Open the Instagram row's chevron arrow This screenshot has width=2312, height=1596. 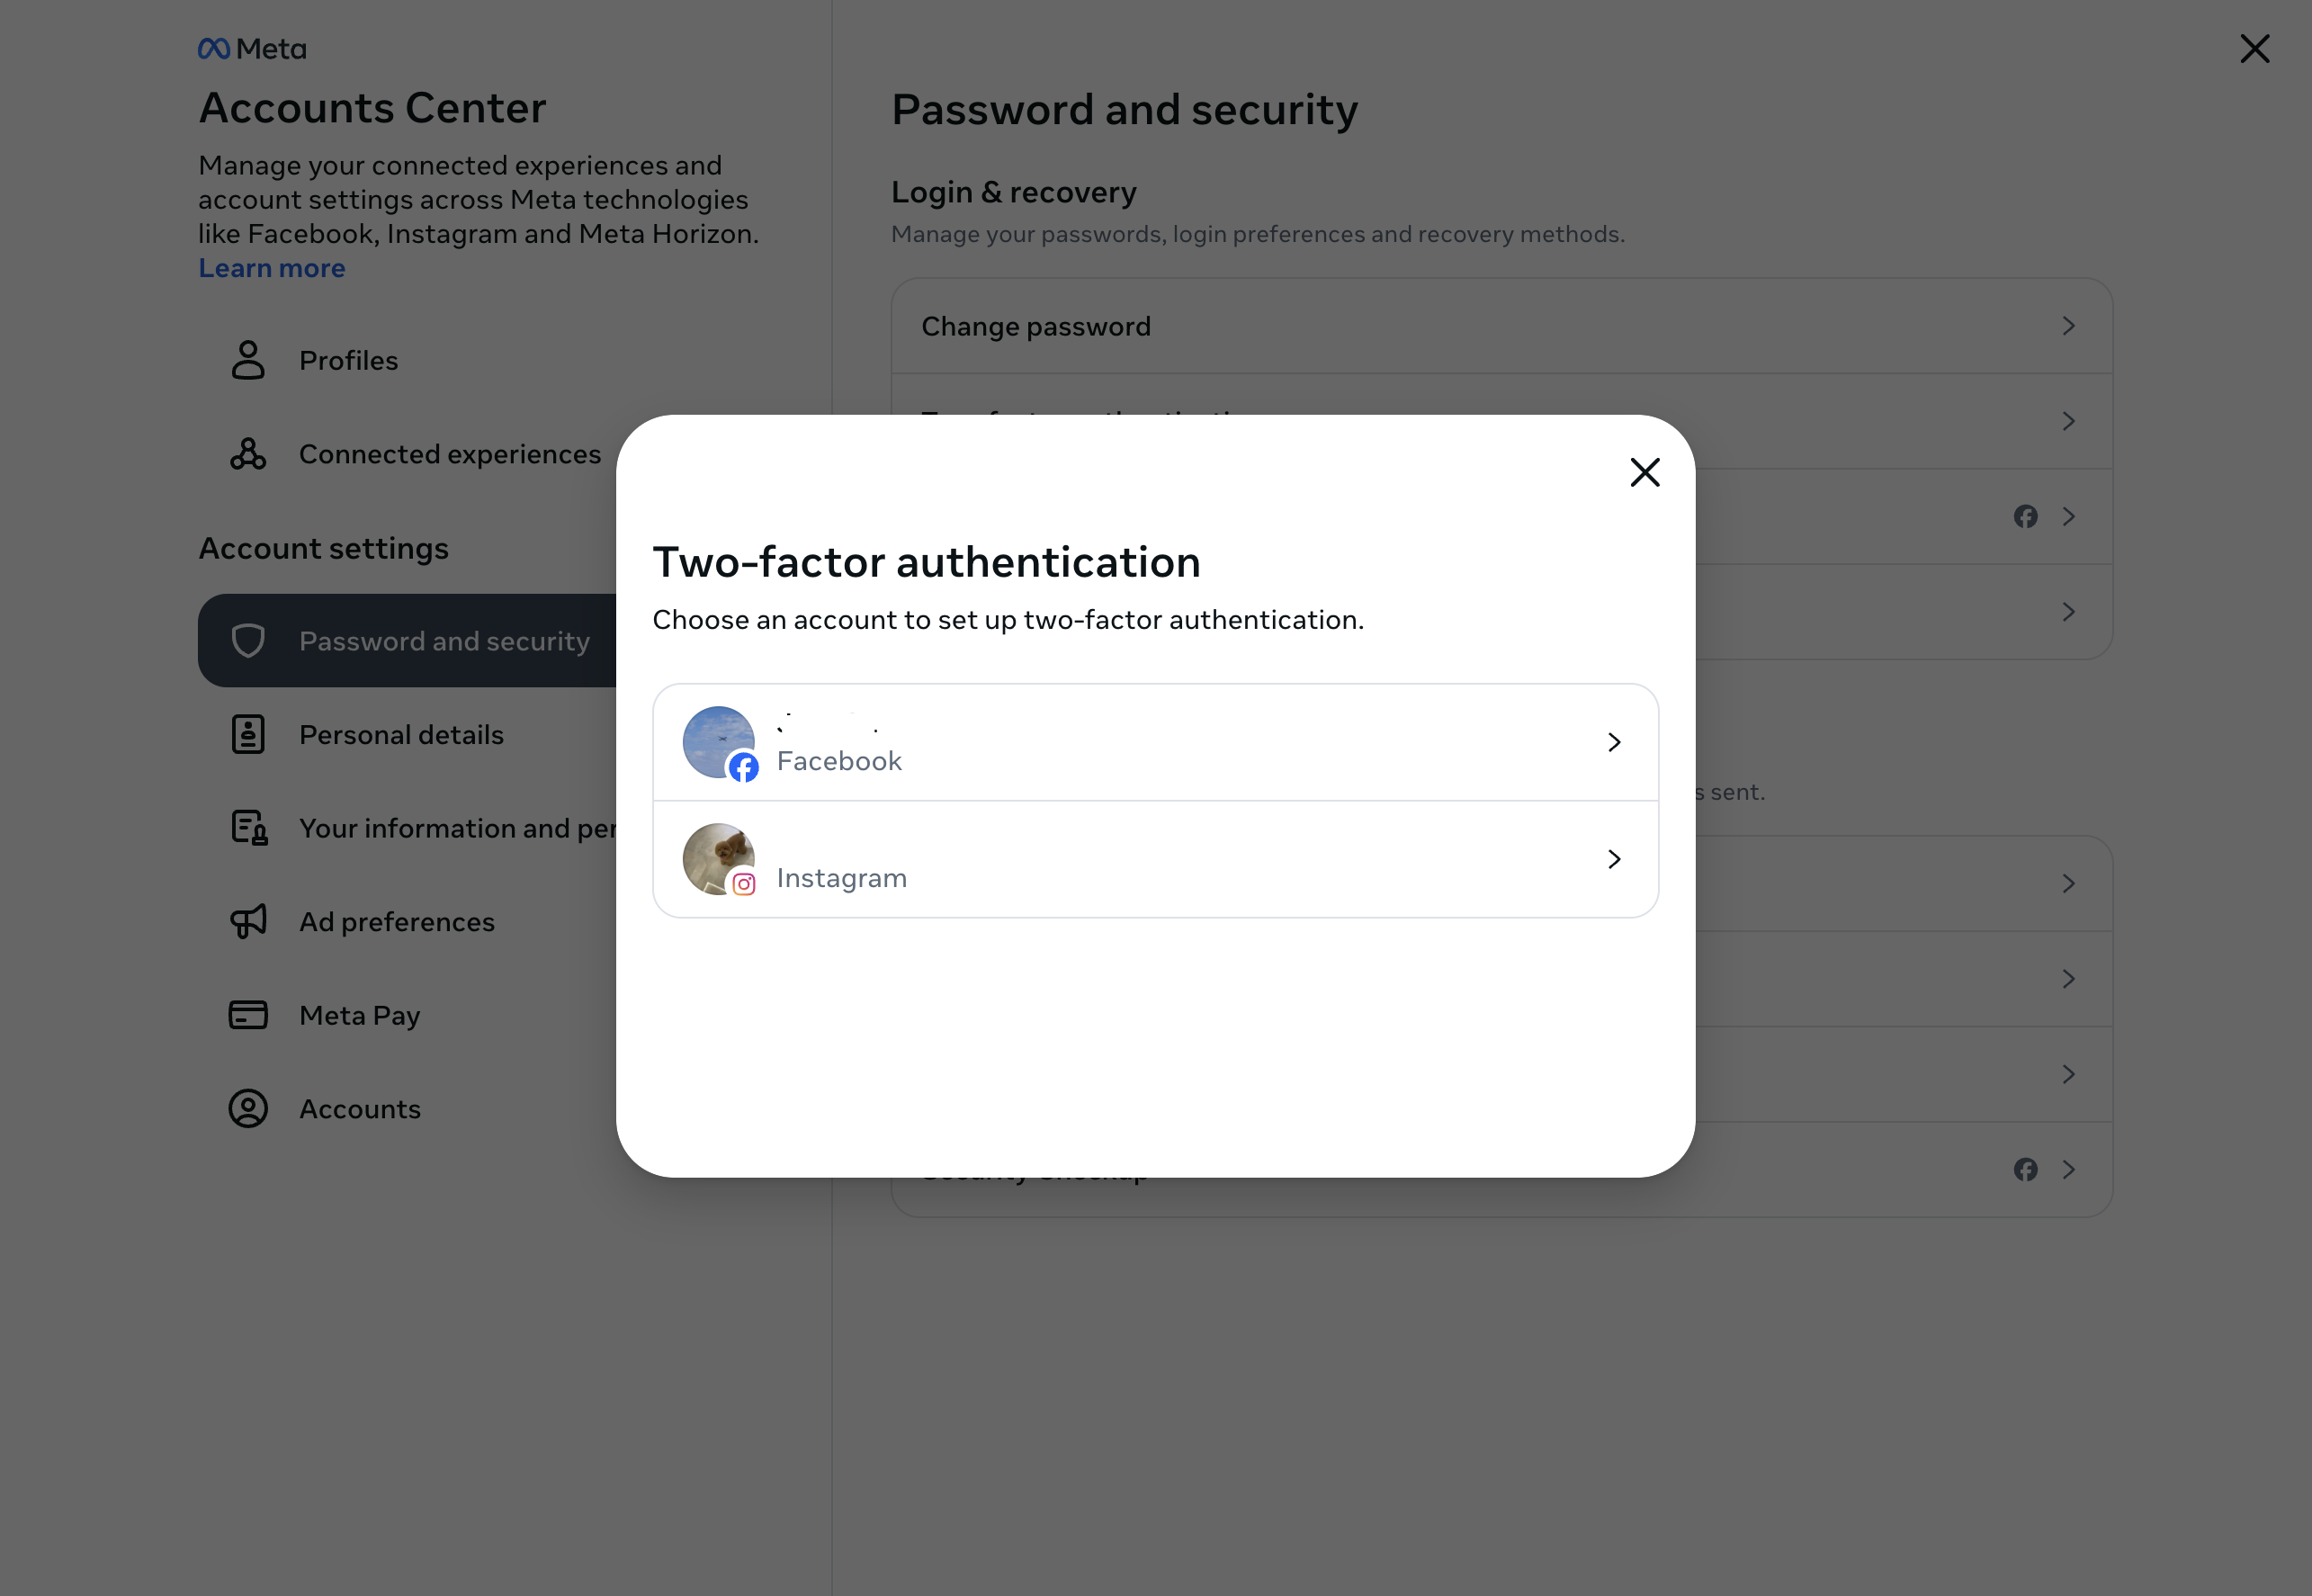(1614, 859)
